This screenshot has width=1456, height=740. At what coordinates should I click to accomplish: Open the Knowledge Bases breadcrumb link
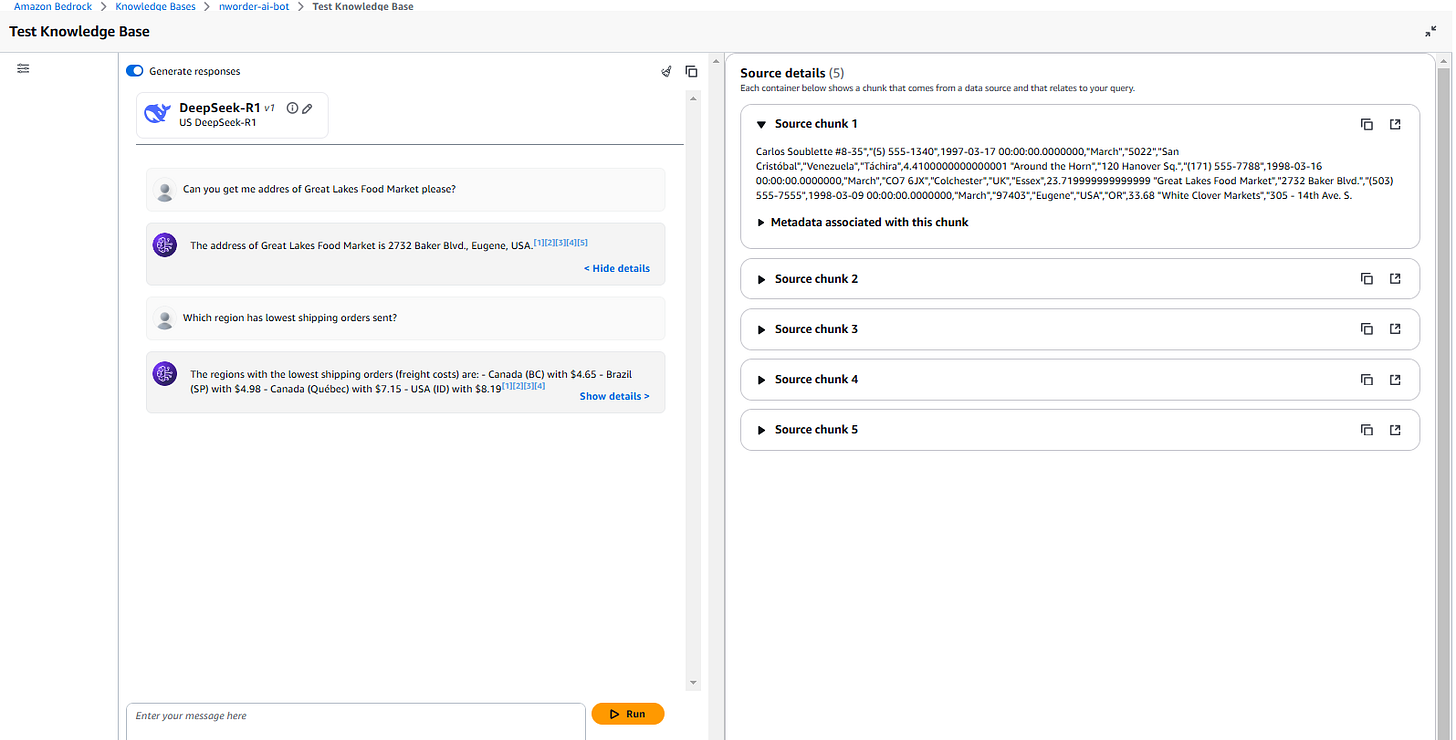pyautogui.click(x=156, y=6)
